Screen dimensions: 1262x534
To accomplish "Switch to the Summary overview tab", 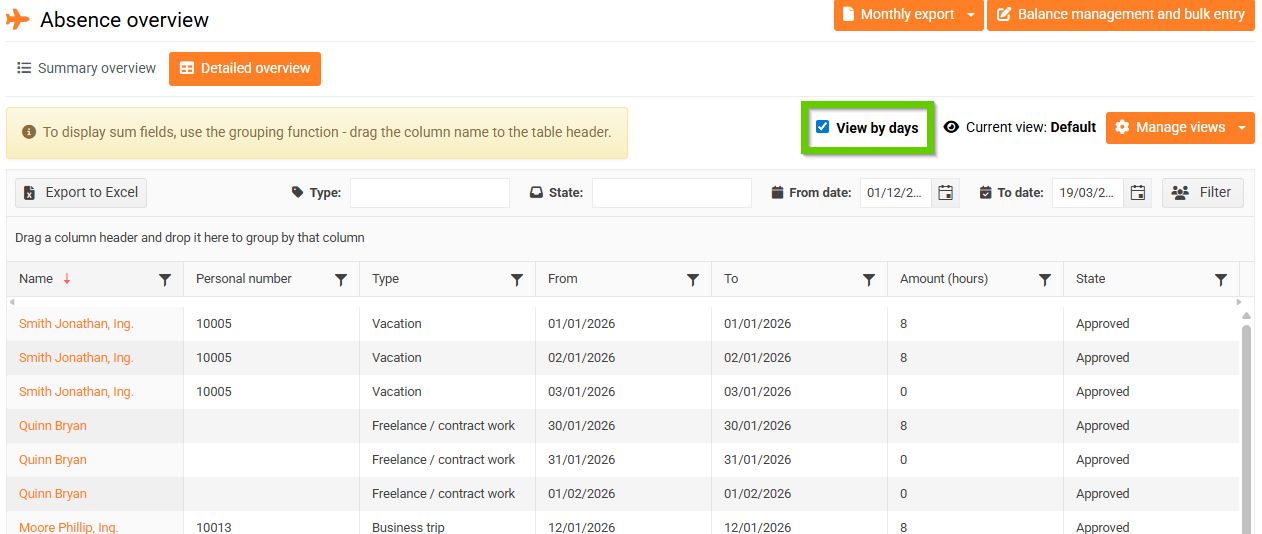I will 87,68.
